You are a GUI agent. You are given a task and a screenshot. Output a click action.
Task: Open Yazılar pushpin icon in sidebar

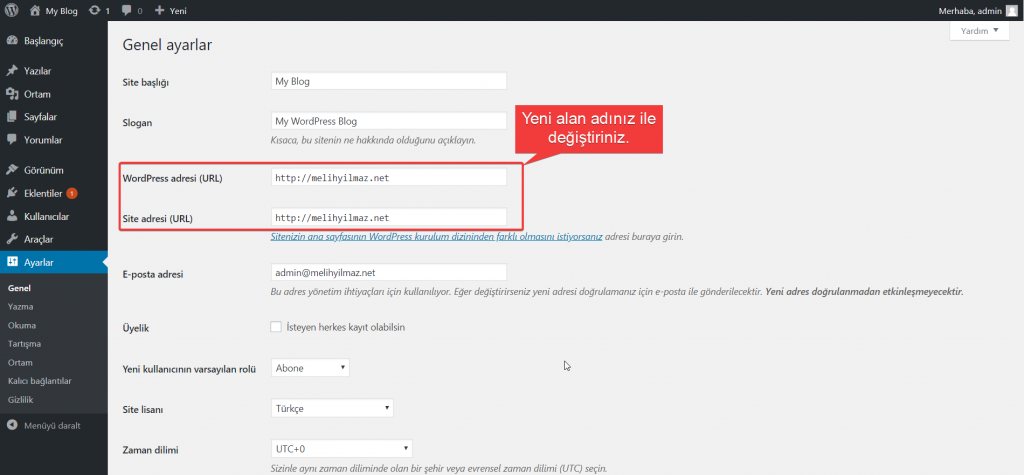click(12, 71)
